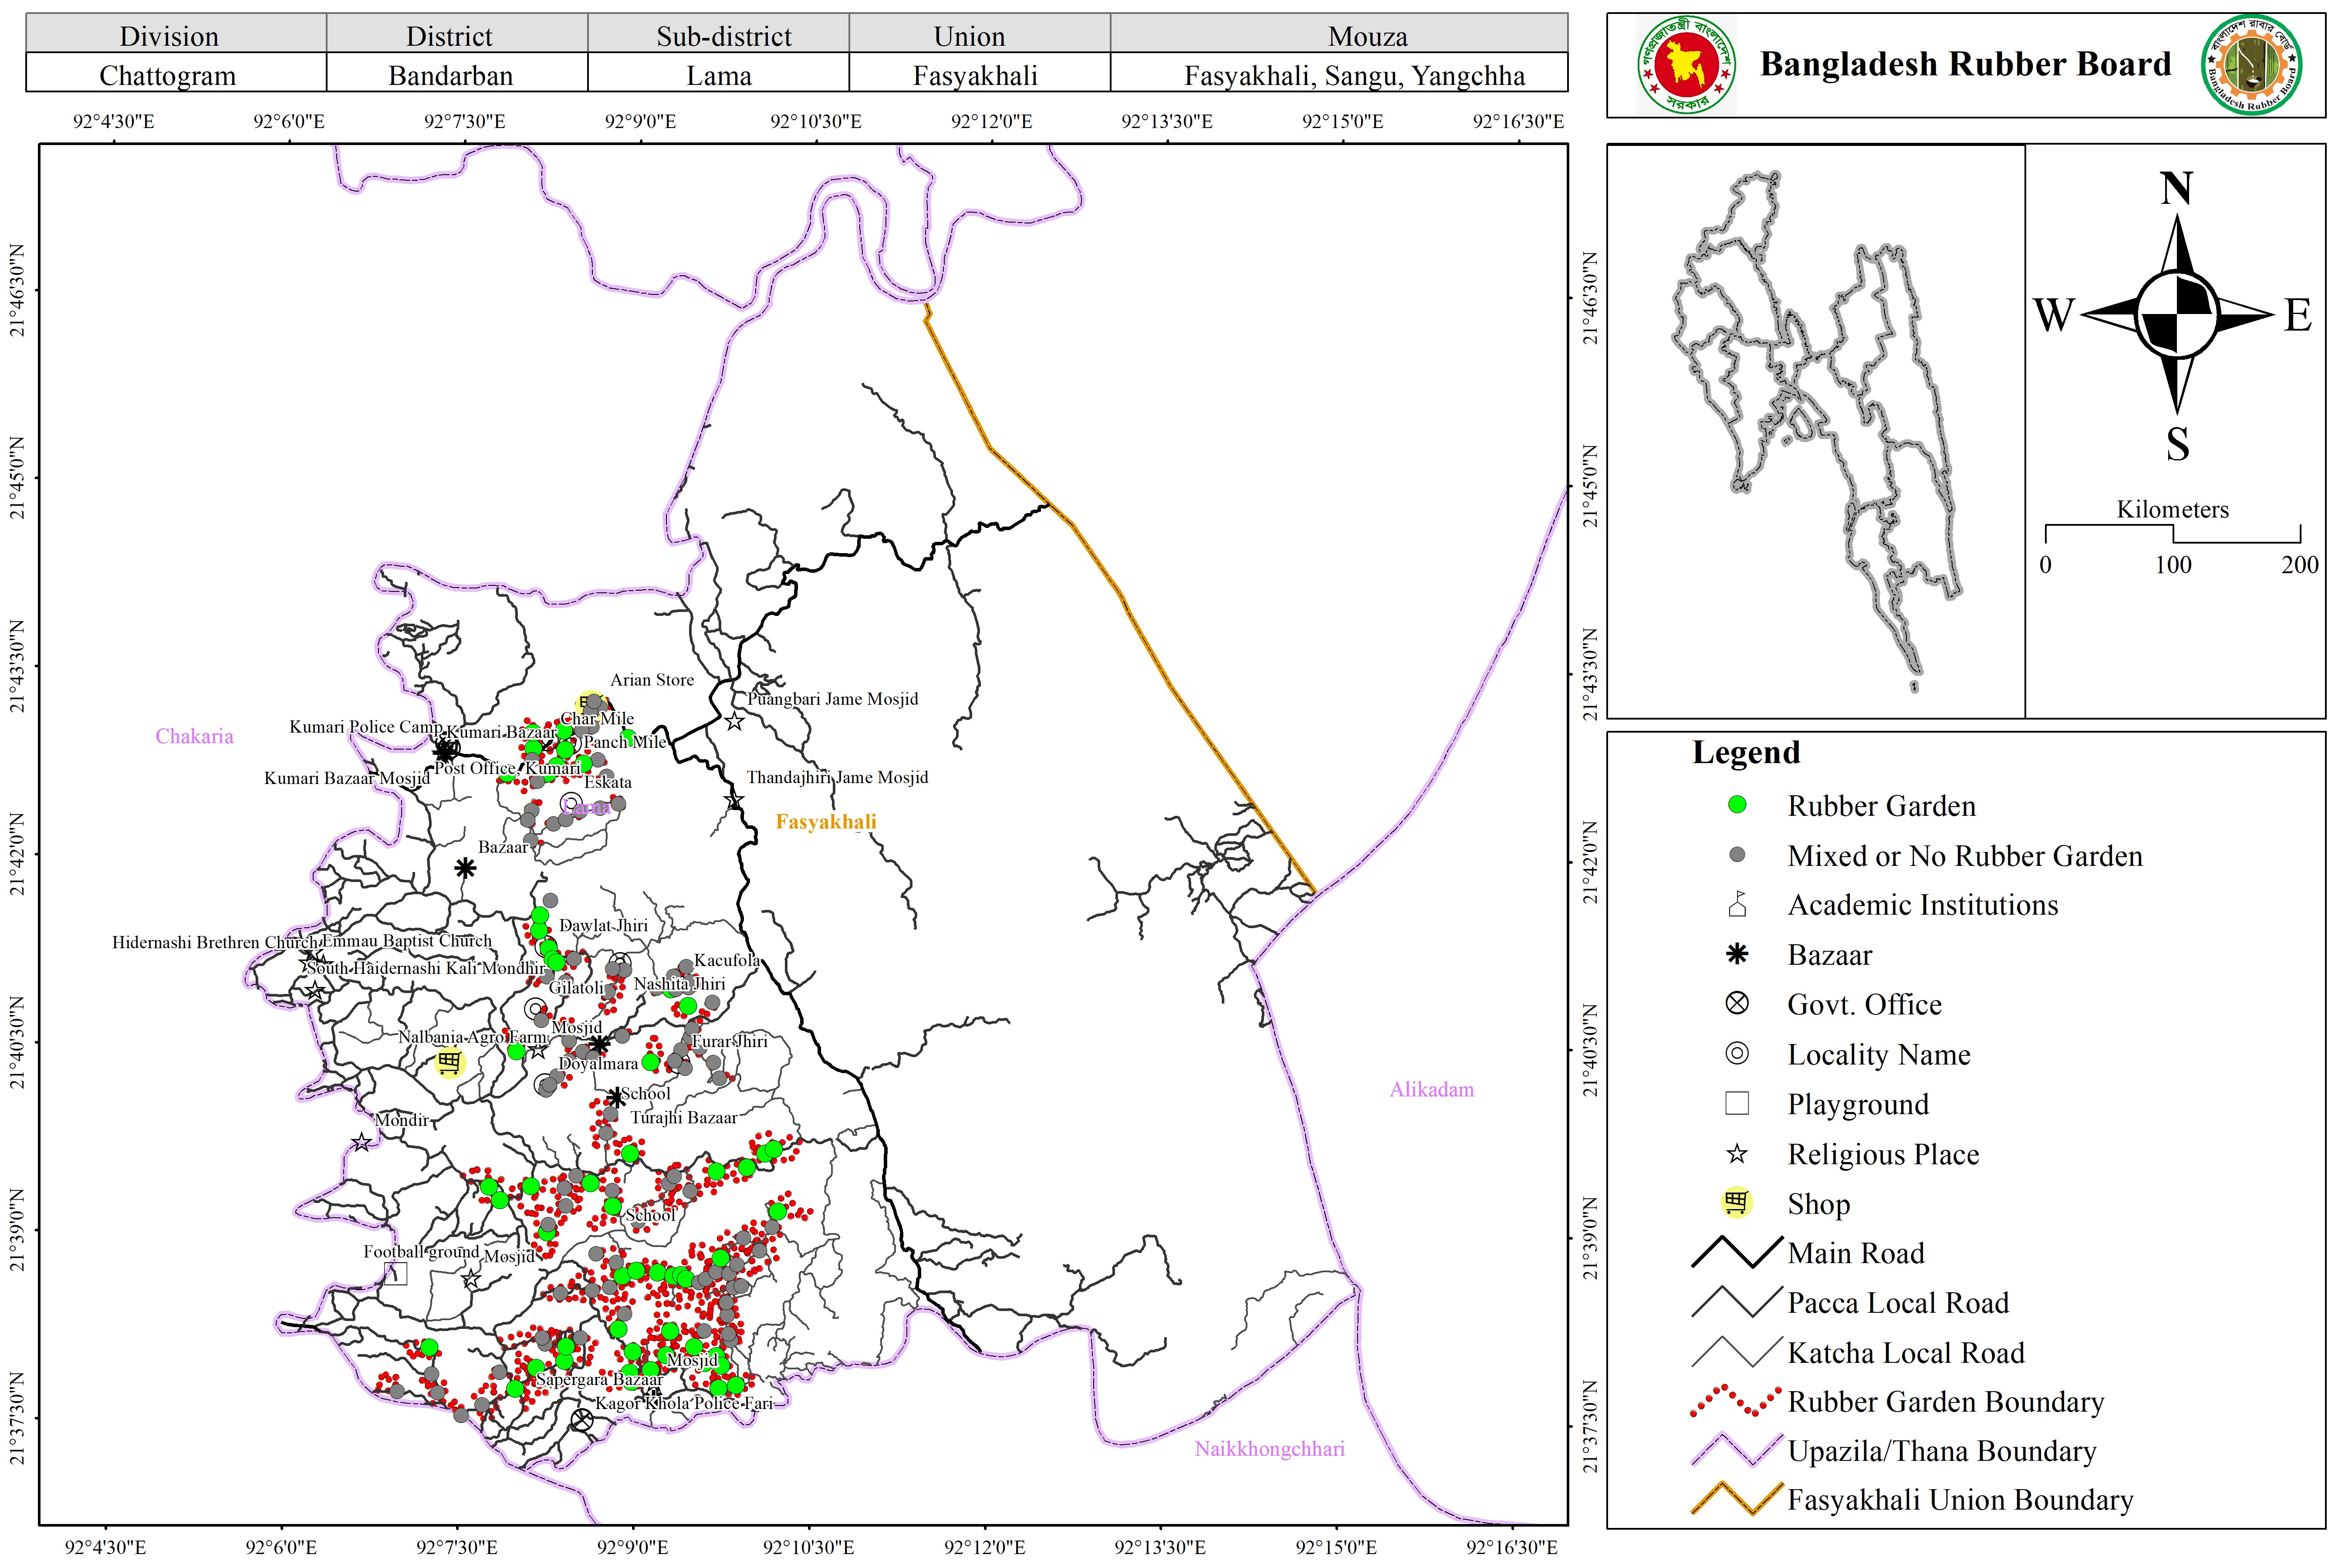Click the Mouza column header
This screenshot has width=2352, height=1568.
point(1367,36)
